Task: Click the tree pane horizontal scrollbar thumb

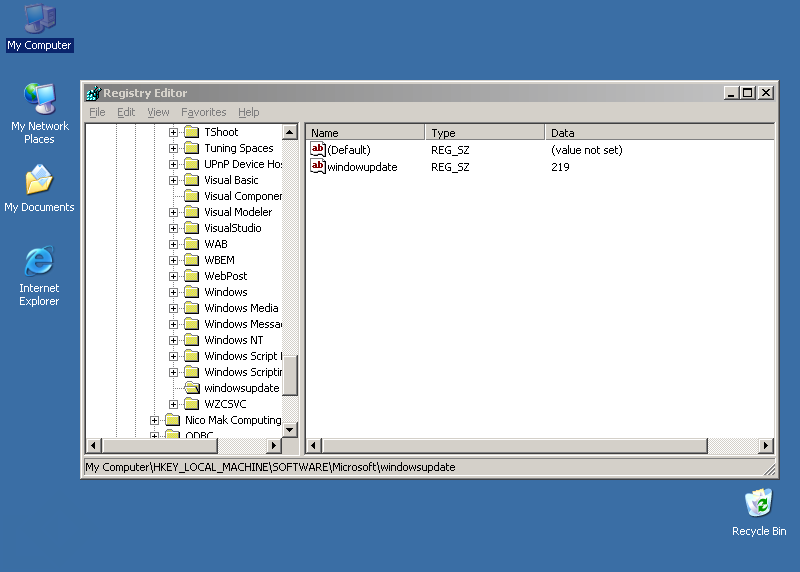Action: [160, 445]
